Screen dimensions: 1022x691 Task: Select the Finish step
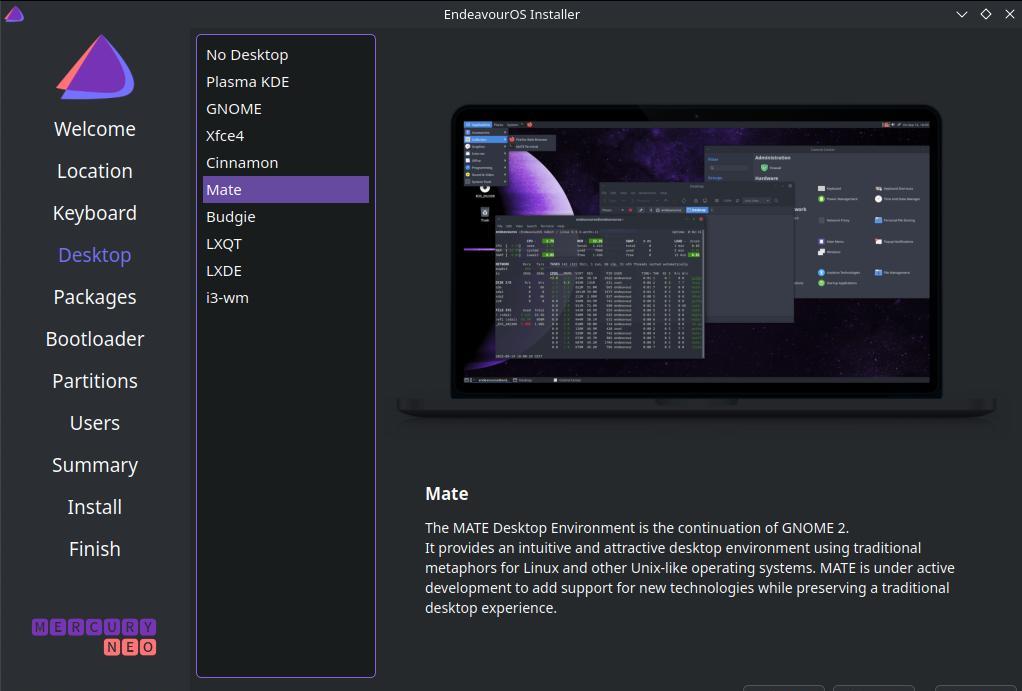click(x=95, y=549)
